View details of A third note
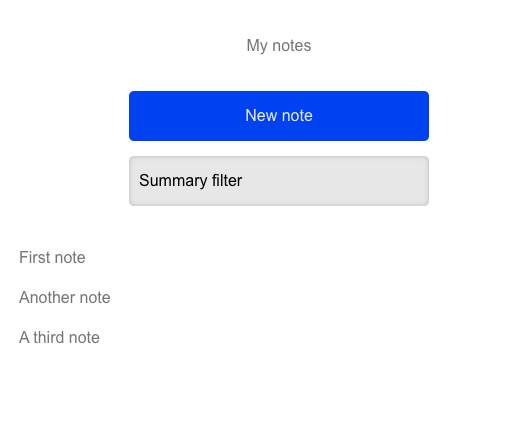This screenshot has width=532, height=438. pyautogui.click(x=59, y=337)
